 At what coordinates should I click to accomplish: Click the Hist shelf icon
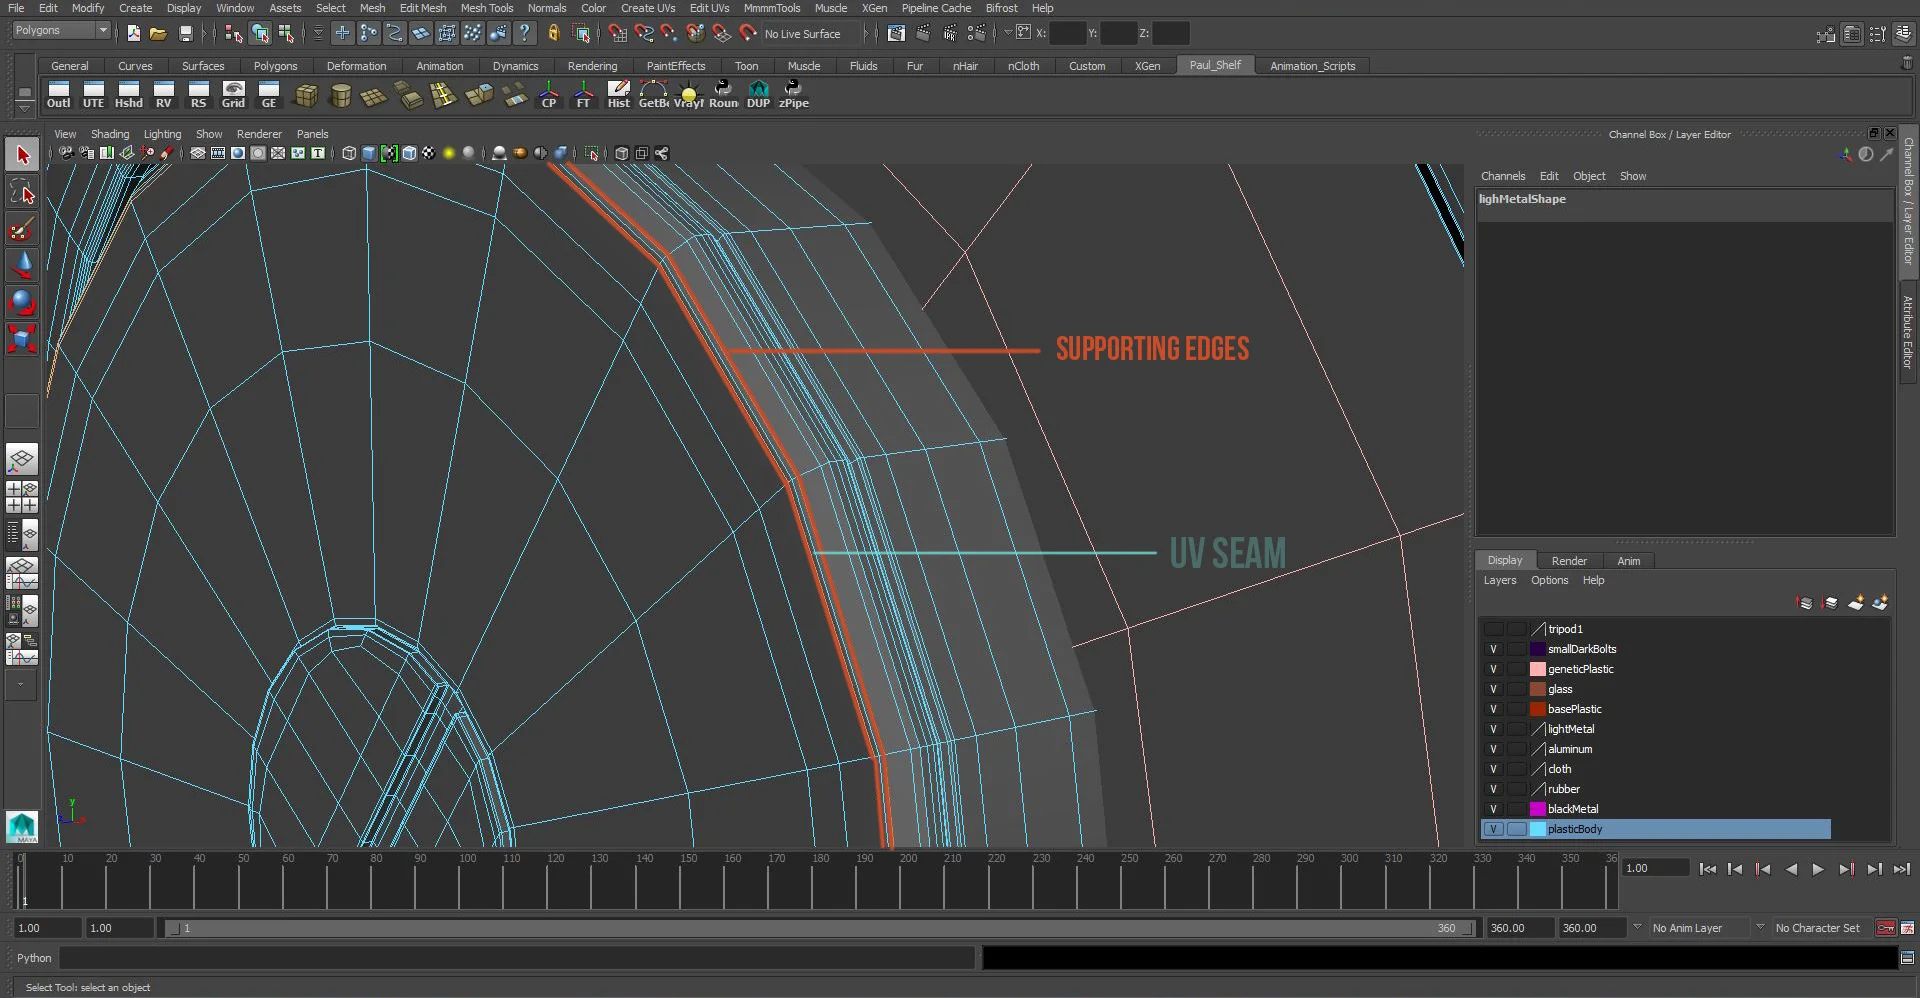point(619,95)
